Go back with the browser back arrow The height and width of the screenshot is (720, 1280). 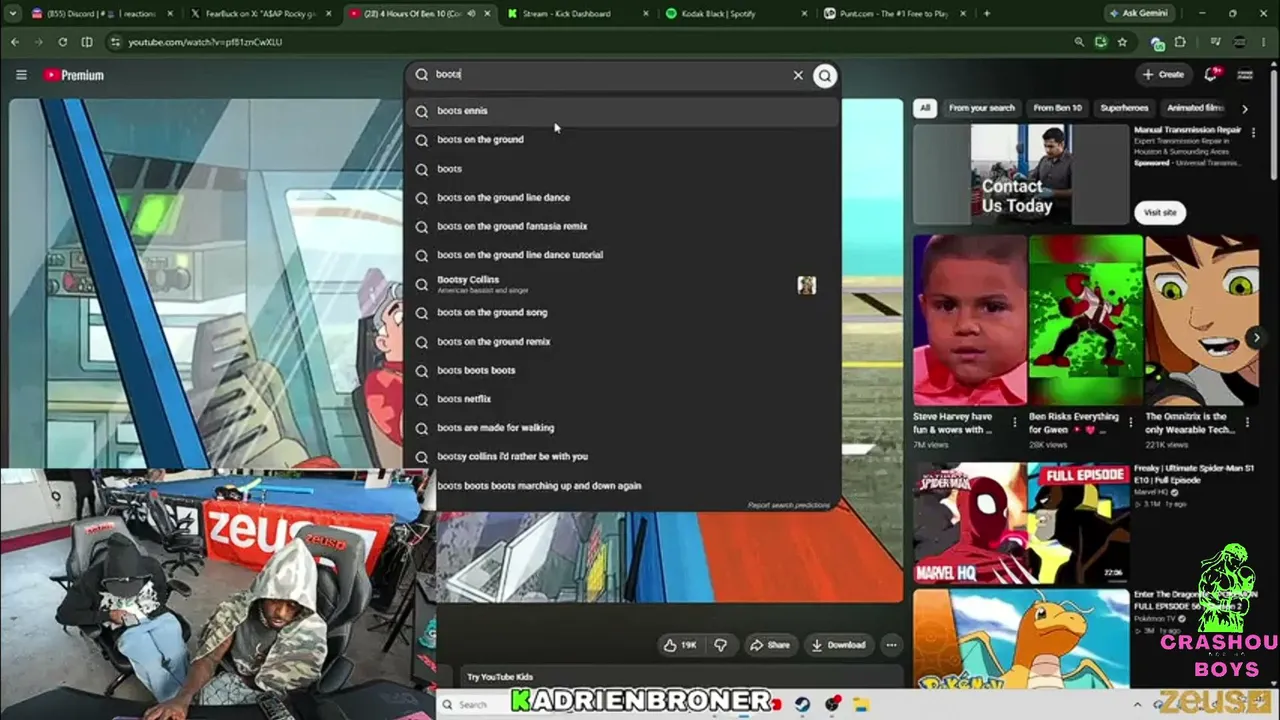point(15,42)
